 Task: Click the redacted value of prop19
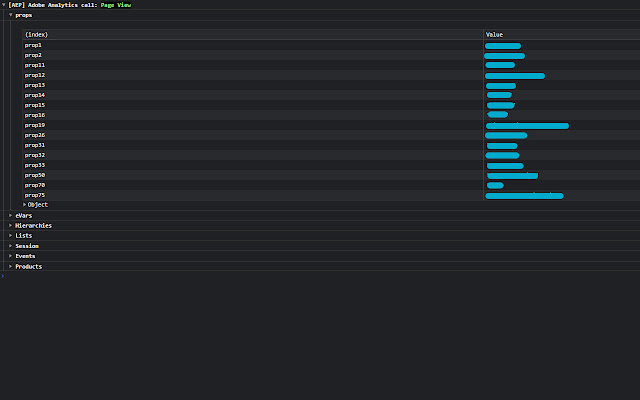(x=527, y=126)
